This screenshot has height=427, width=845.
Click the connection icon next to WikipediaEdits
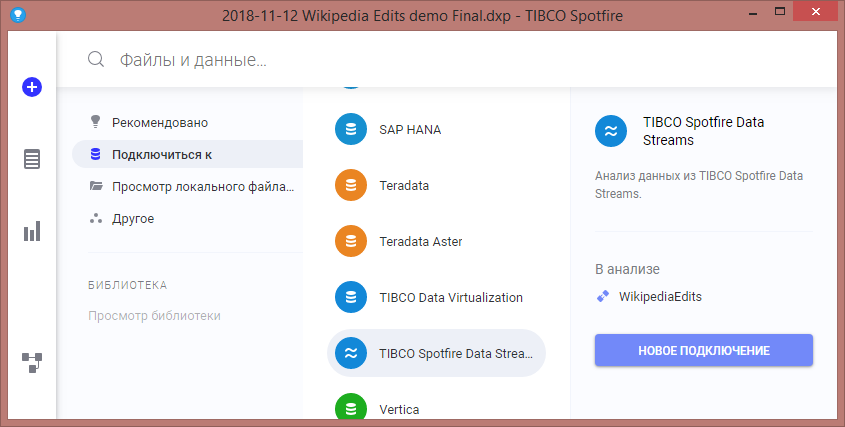(x=603, y=296)
